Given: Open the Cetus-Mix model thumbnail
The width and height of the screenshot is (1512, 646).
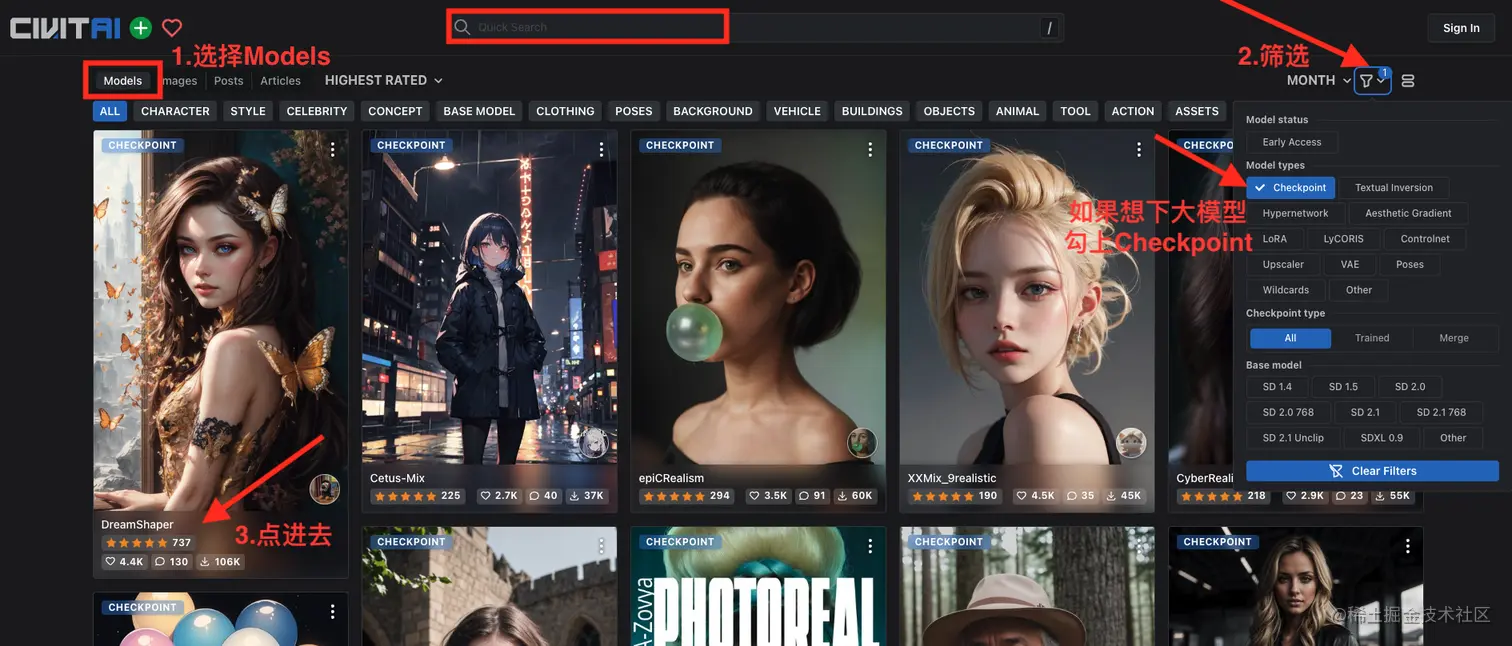Looking at the screenshot, I should point(489,297).
